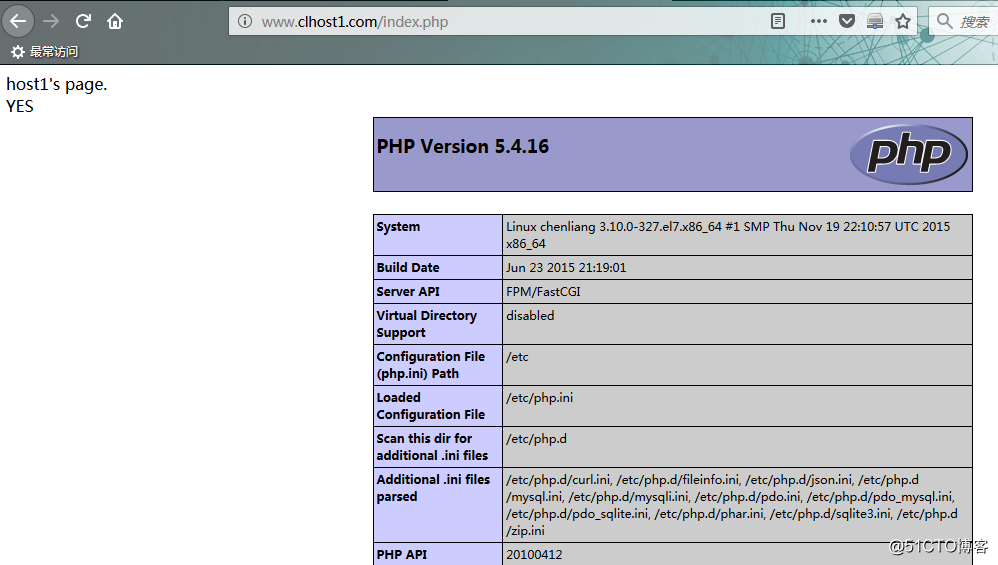
Task: Click the magnifier icon in search box
Action: click(x=945, y=22)
